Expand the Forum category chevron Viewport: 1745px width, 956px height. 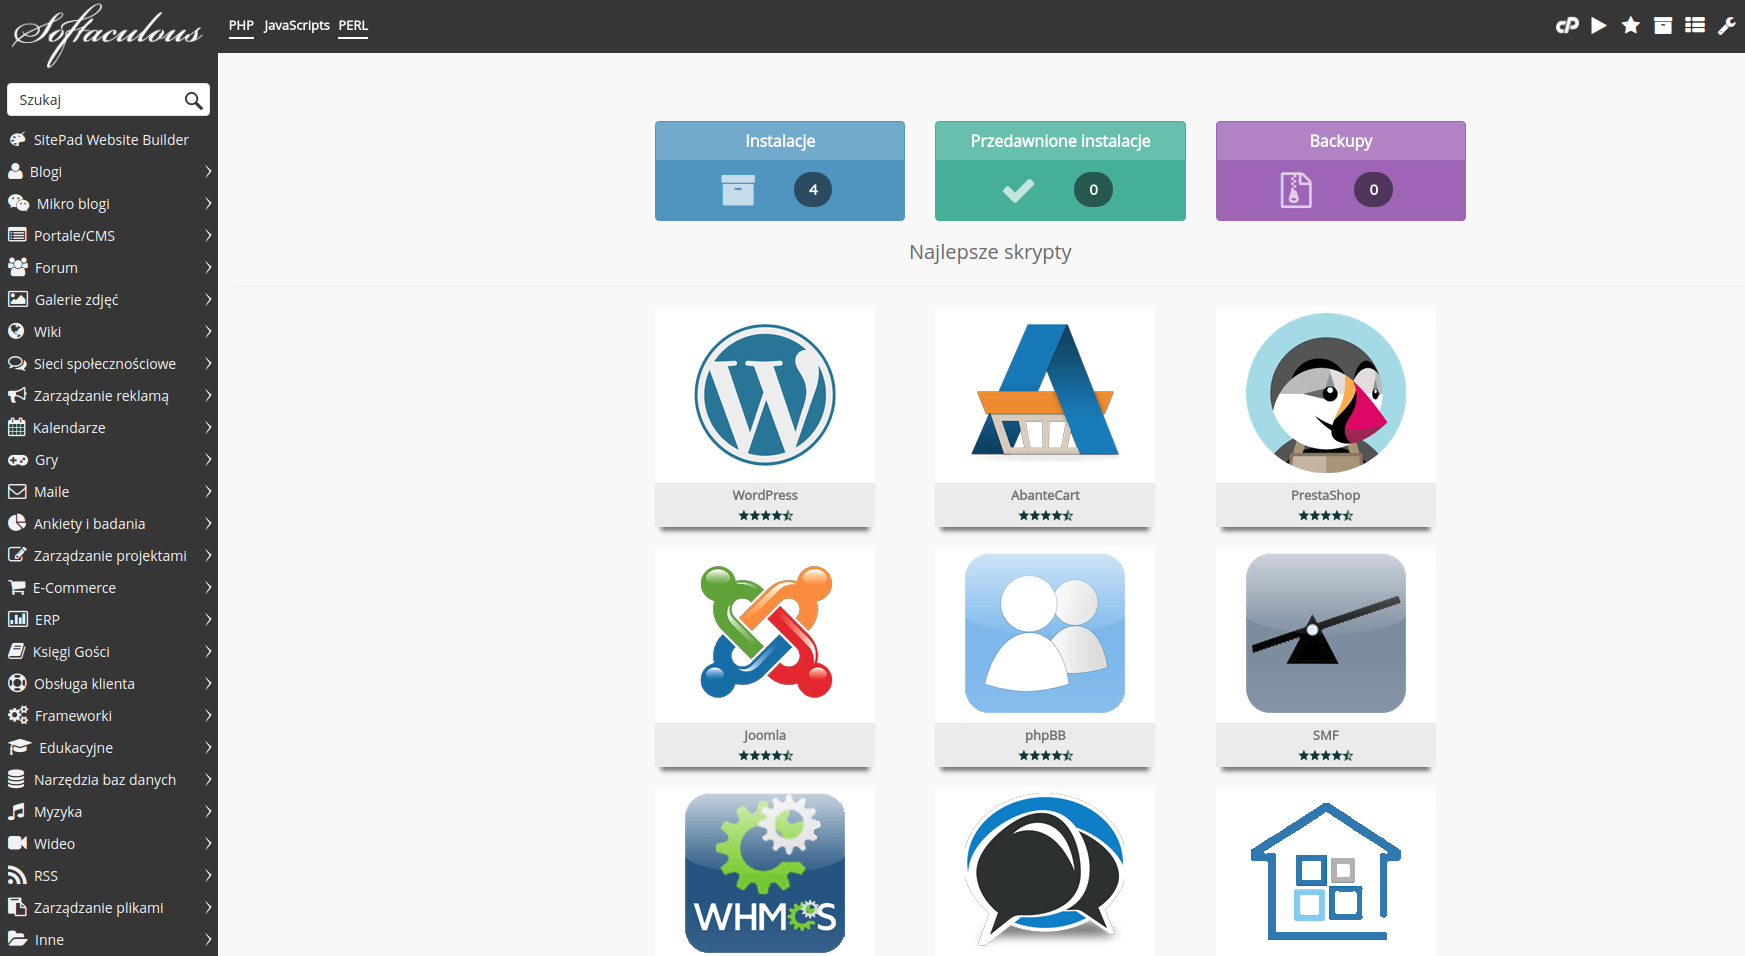[x=208, y=267]
